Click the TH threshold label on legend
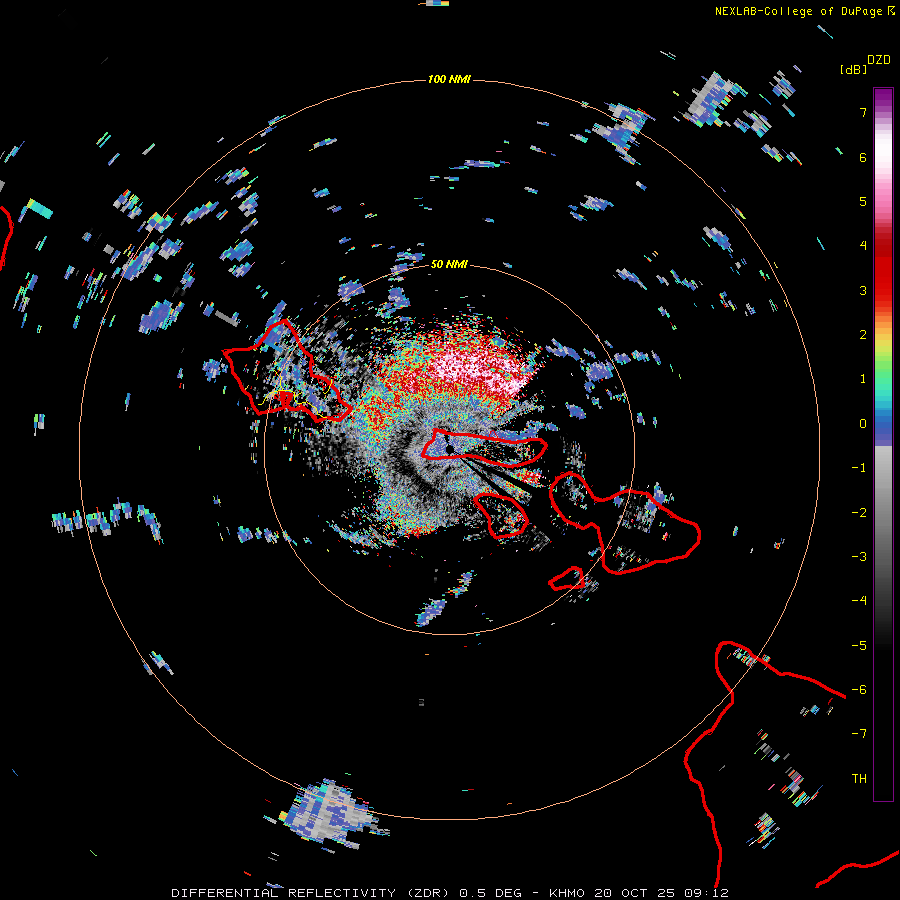 (x=859, y=779)
